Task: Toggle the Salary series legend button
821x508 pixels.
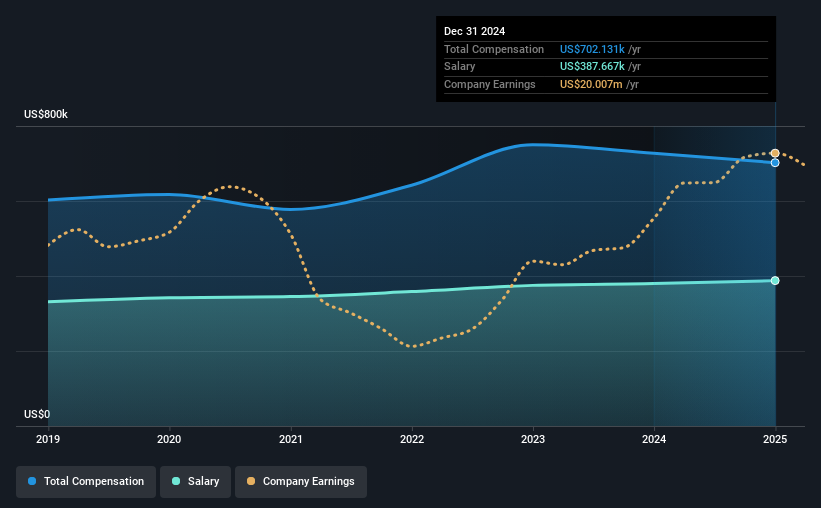Action: [x=195, y=481]
